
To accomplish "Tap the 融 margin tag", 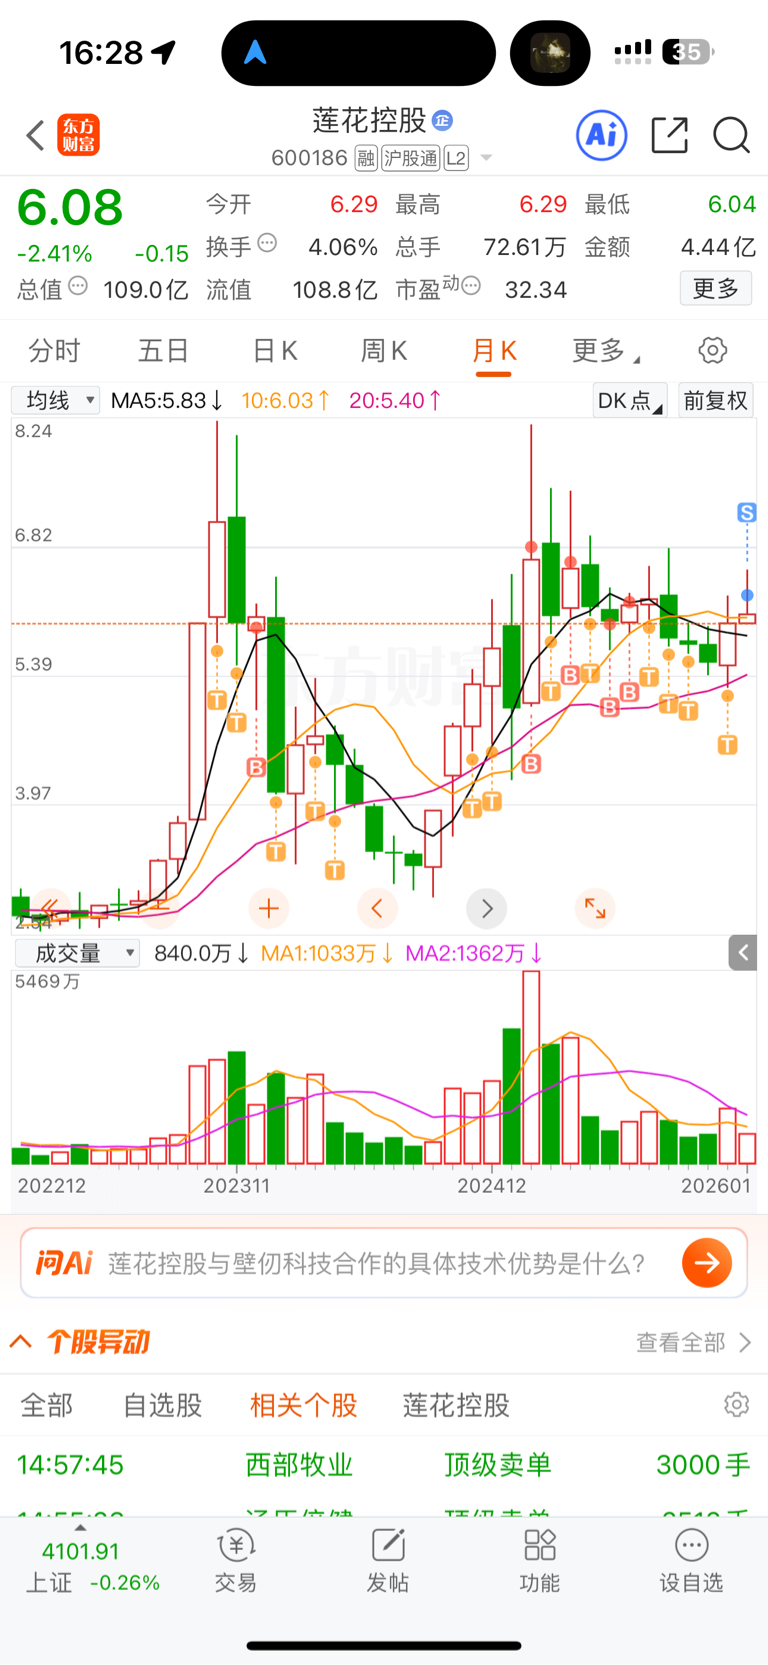I will [366, 158].
